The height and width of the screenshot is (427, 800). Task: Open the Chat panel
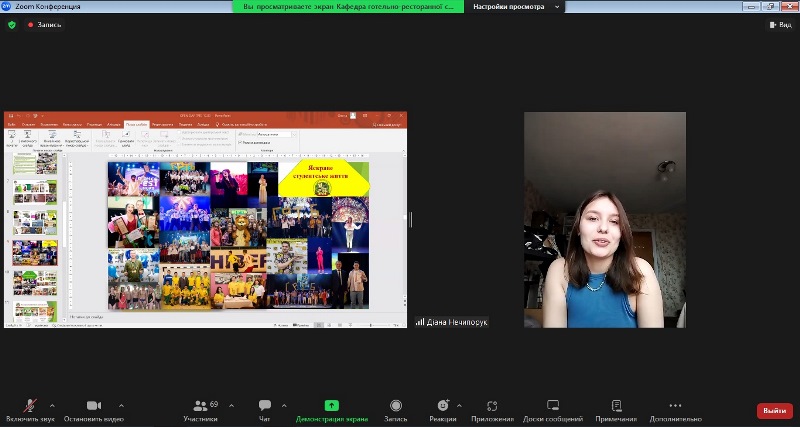point(265,405)
